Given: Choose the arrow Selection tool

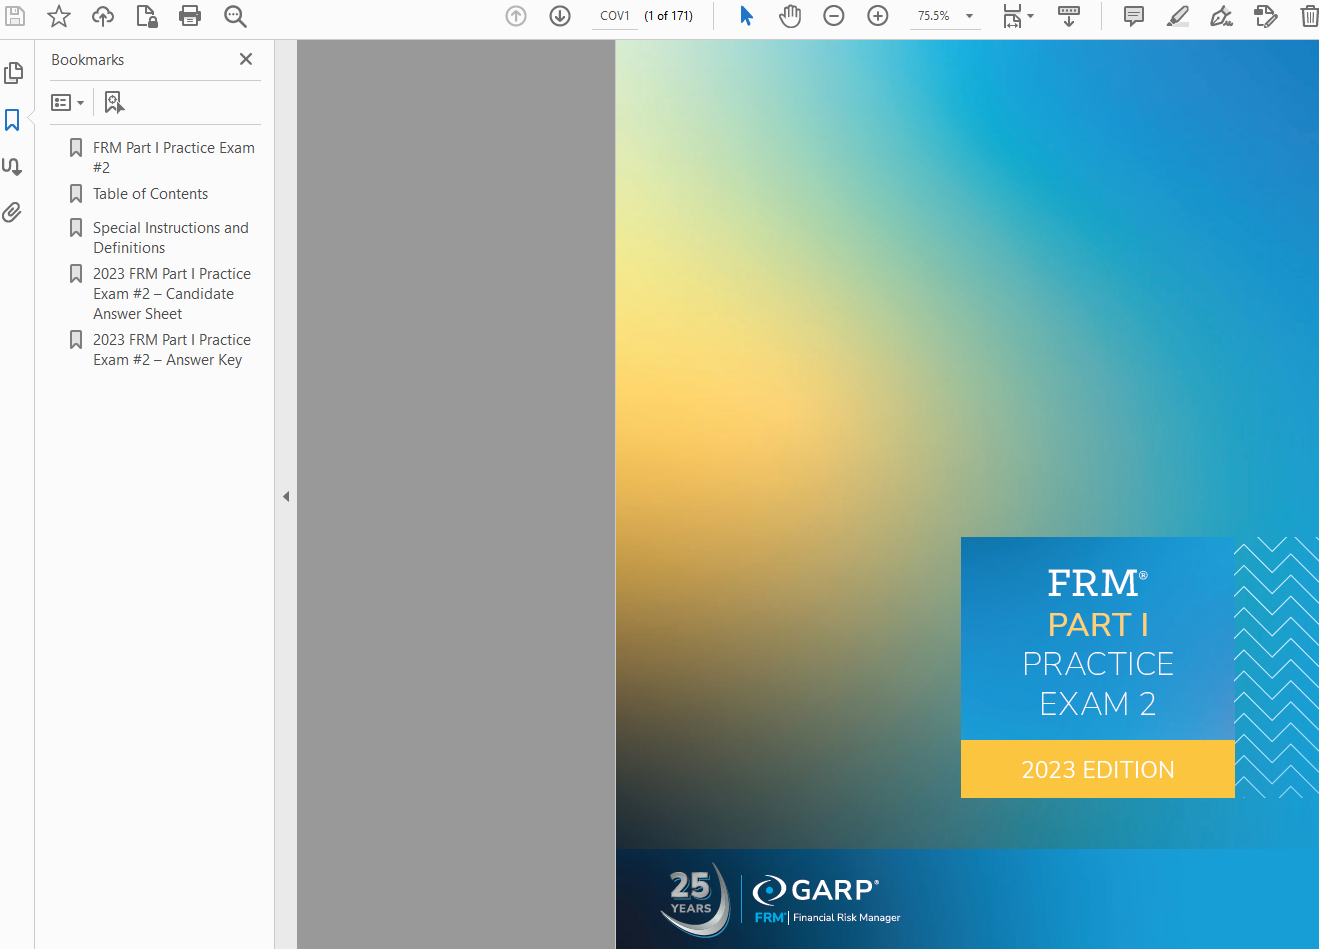Looking at the screenshot, I should coord(746,16).
